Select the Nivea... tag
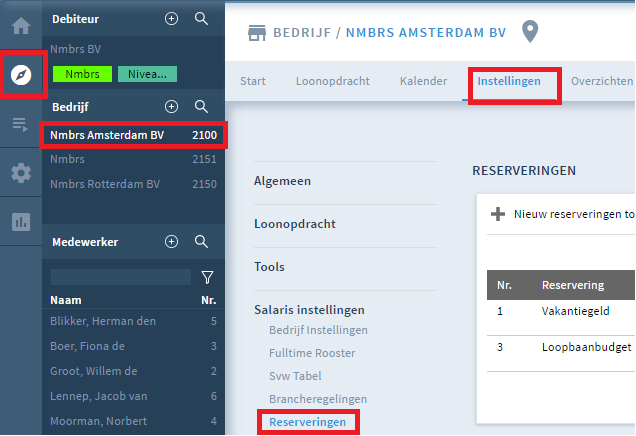The width and height of the screenshot is (636, 436). point(147,74)
